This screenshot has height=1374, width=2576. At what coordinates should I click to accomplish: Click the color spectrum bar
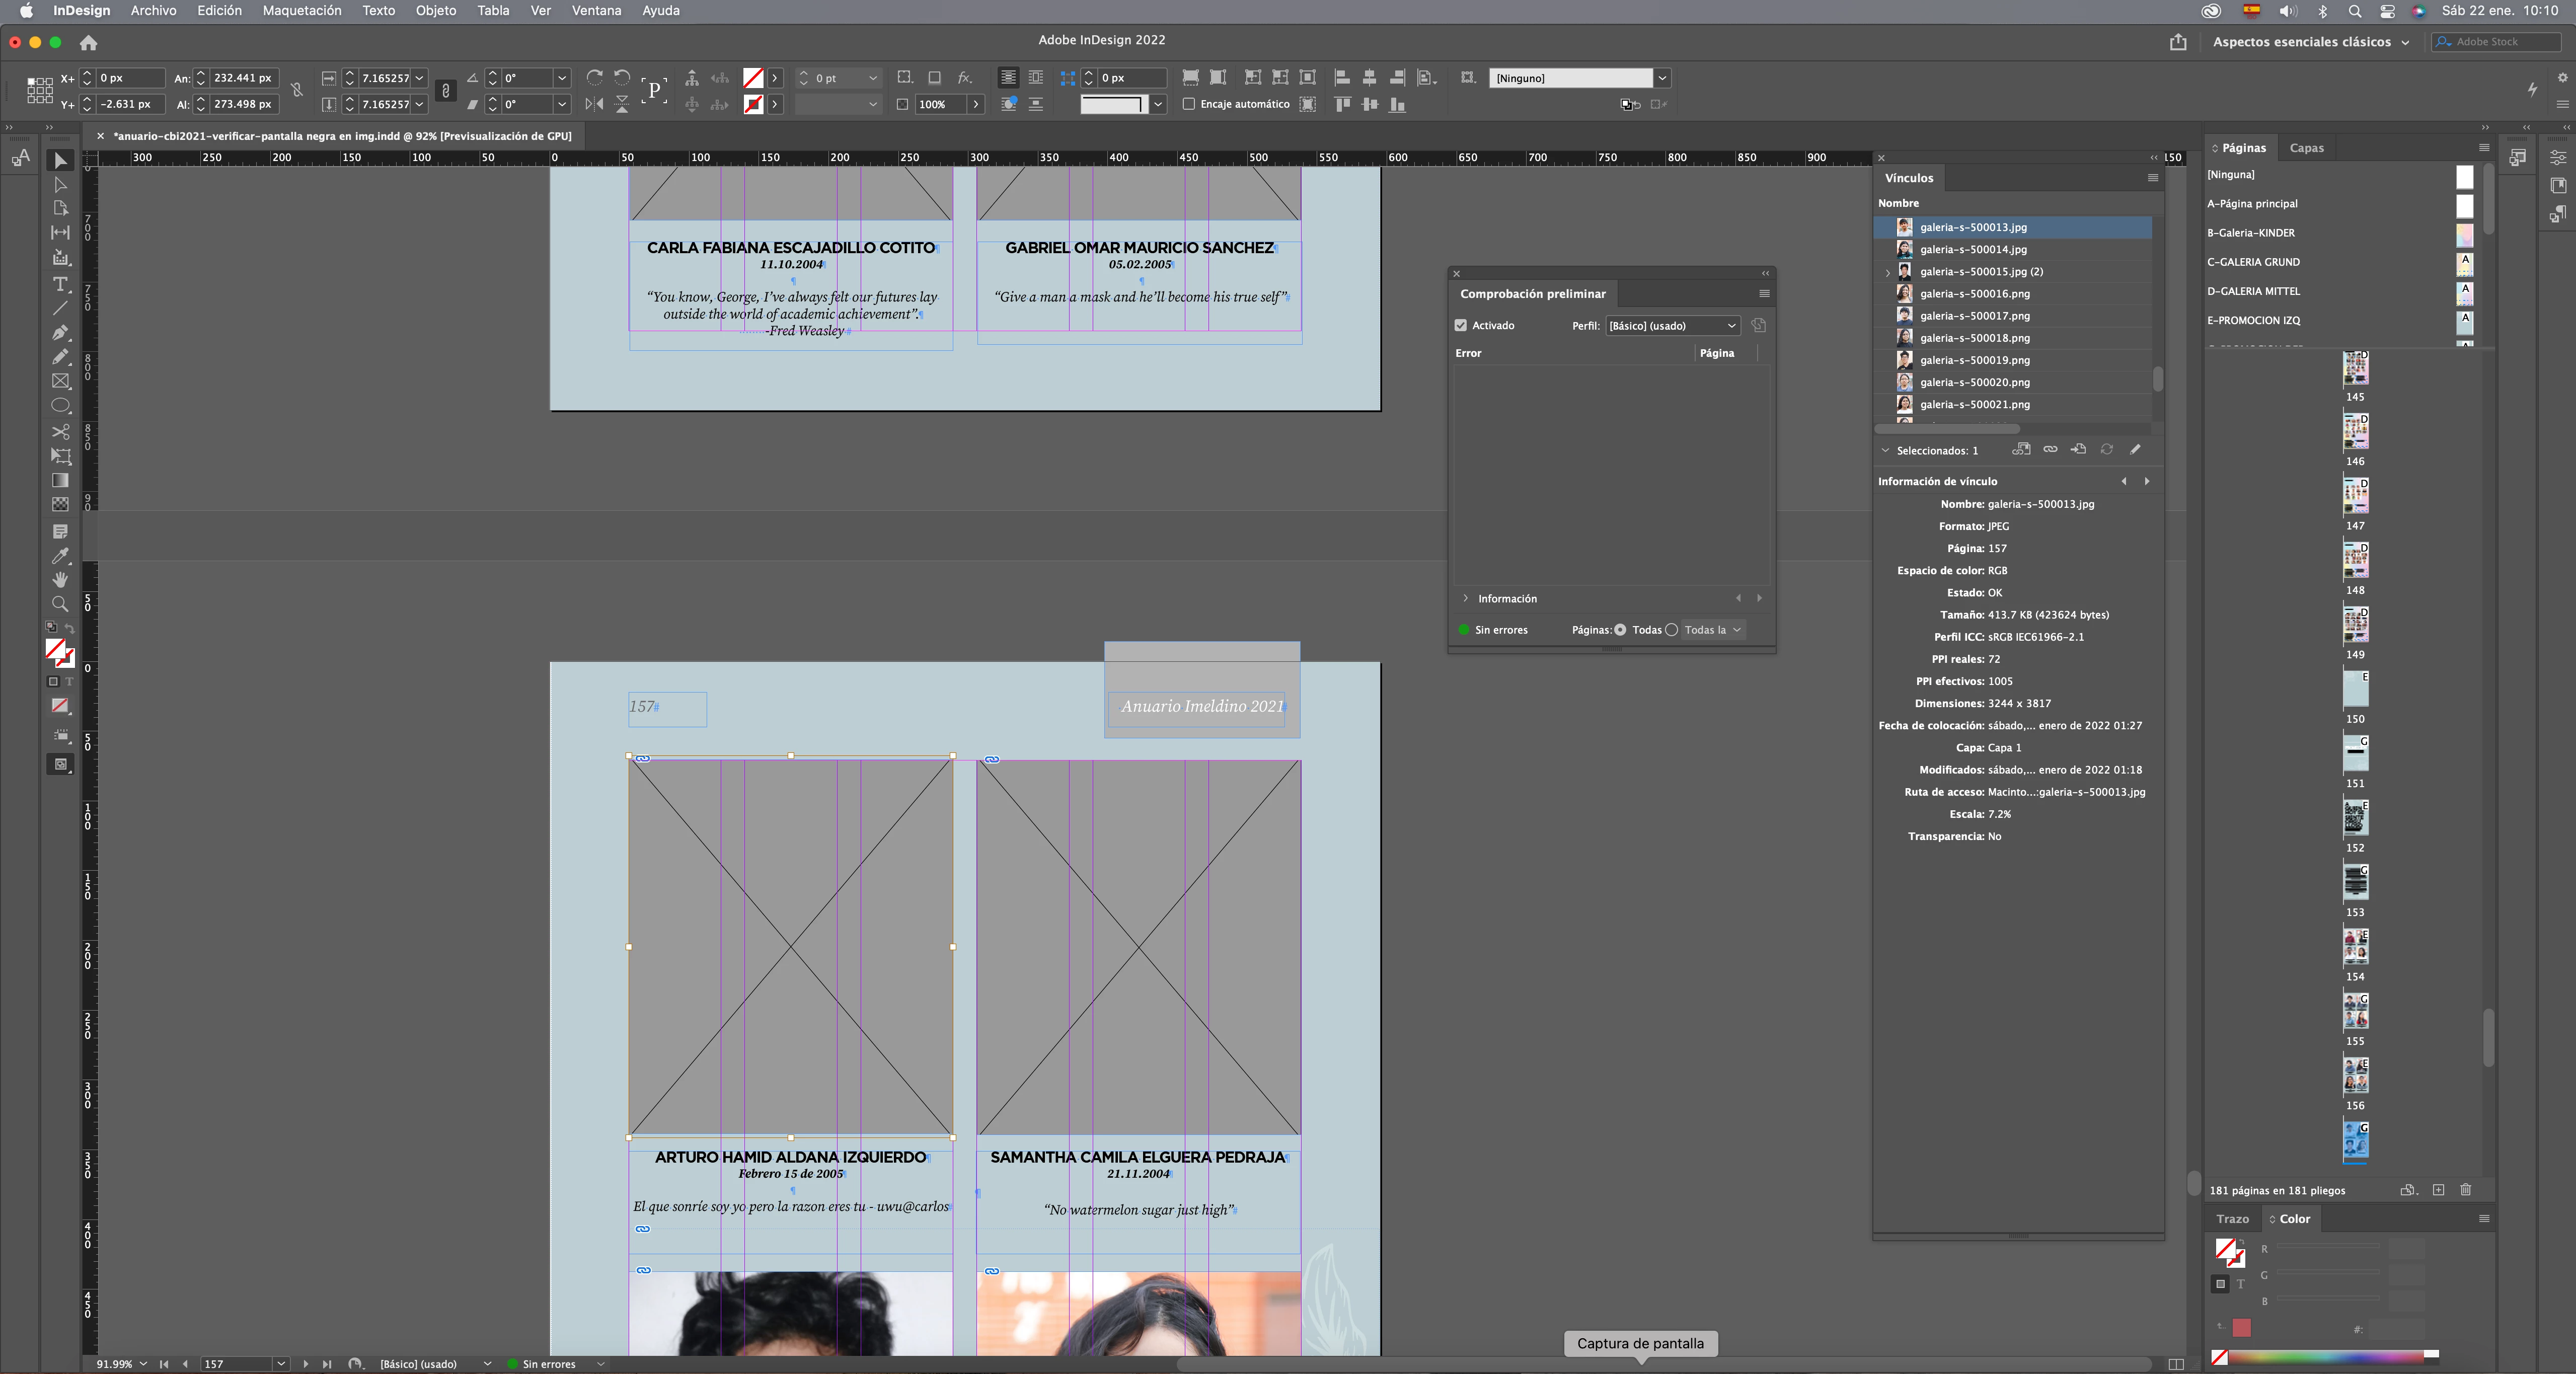pyautogui.click(x=2325, y=1356)
